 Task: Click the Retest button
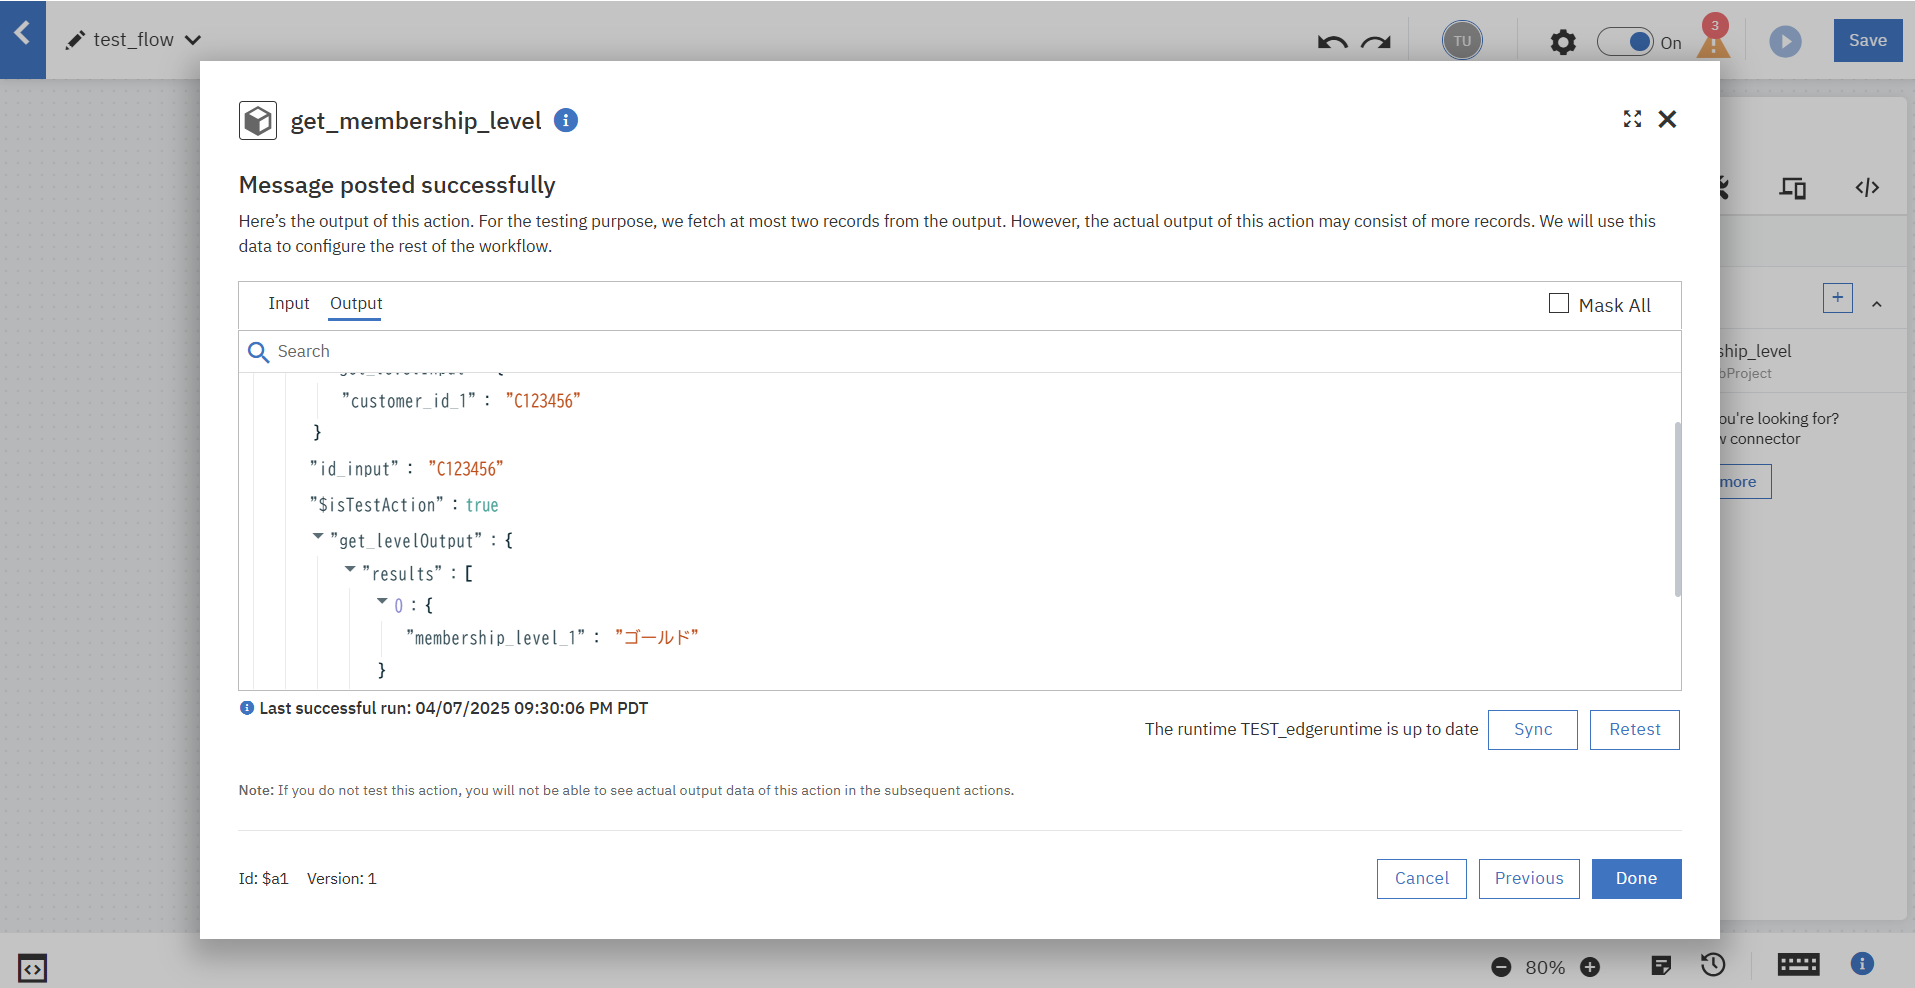pos(1635,730)
